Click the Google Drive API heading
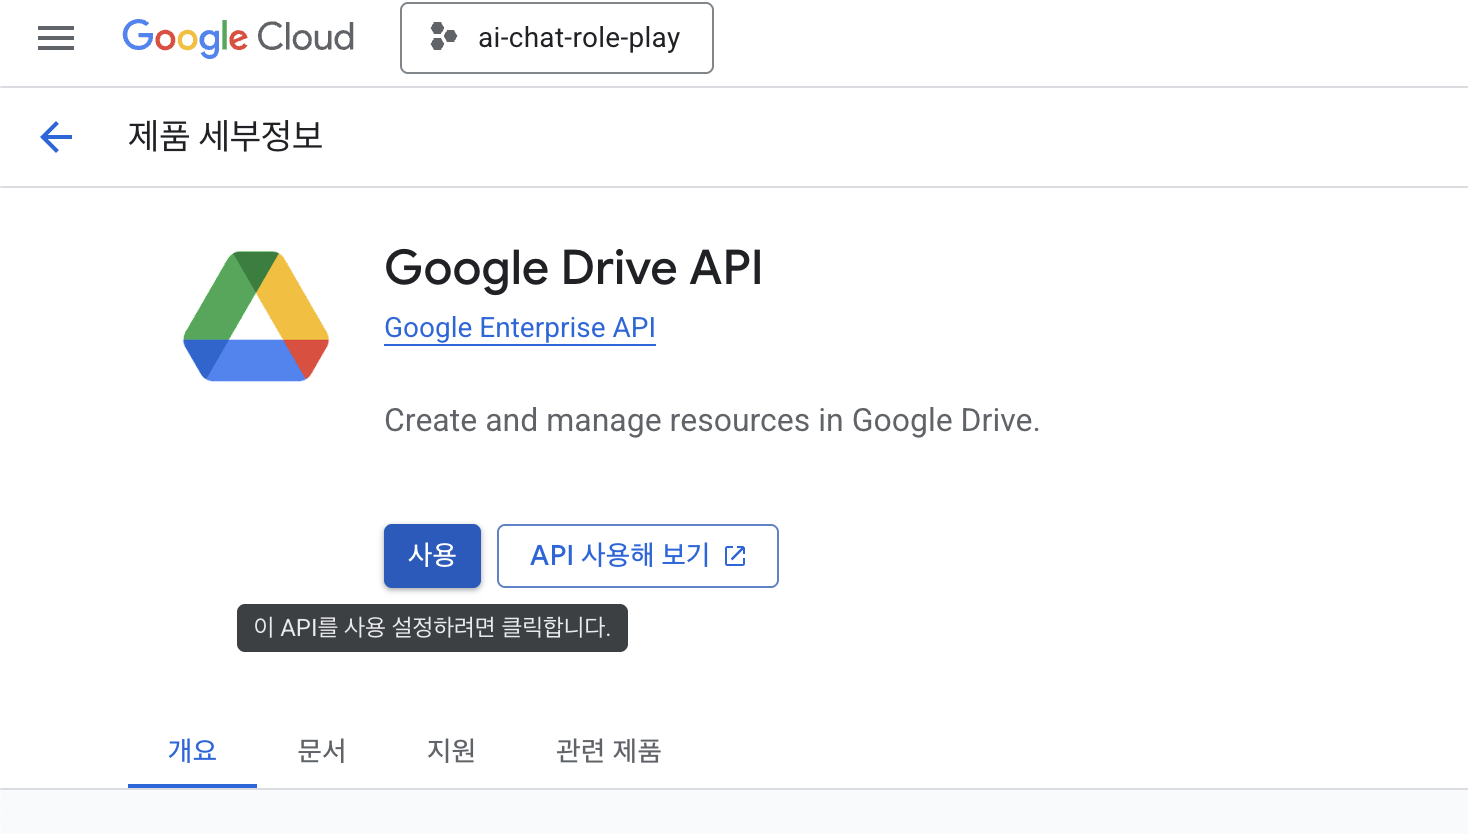 (x=574, y=268)
